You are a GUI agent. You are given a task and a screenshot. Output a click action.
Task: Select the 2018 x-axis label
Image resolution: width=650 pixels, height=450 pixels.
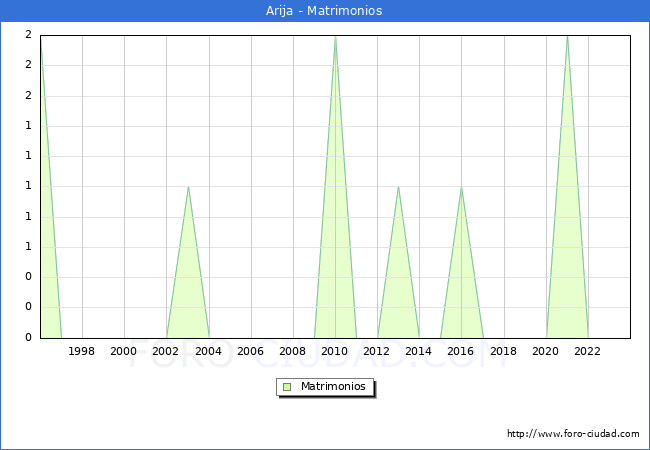pos(503,351)
